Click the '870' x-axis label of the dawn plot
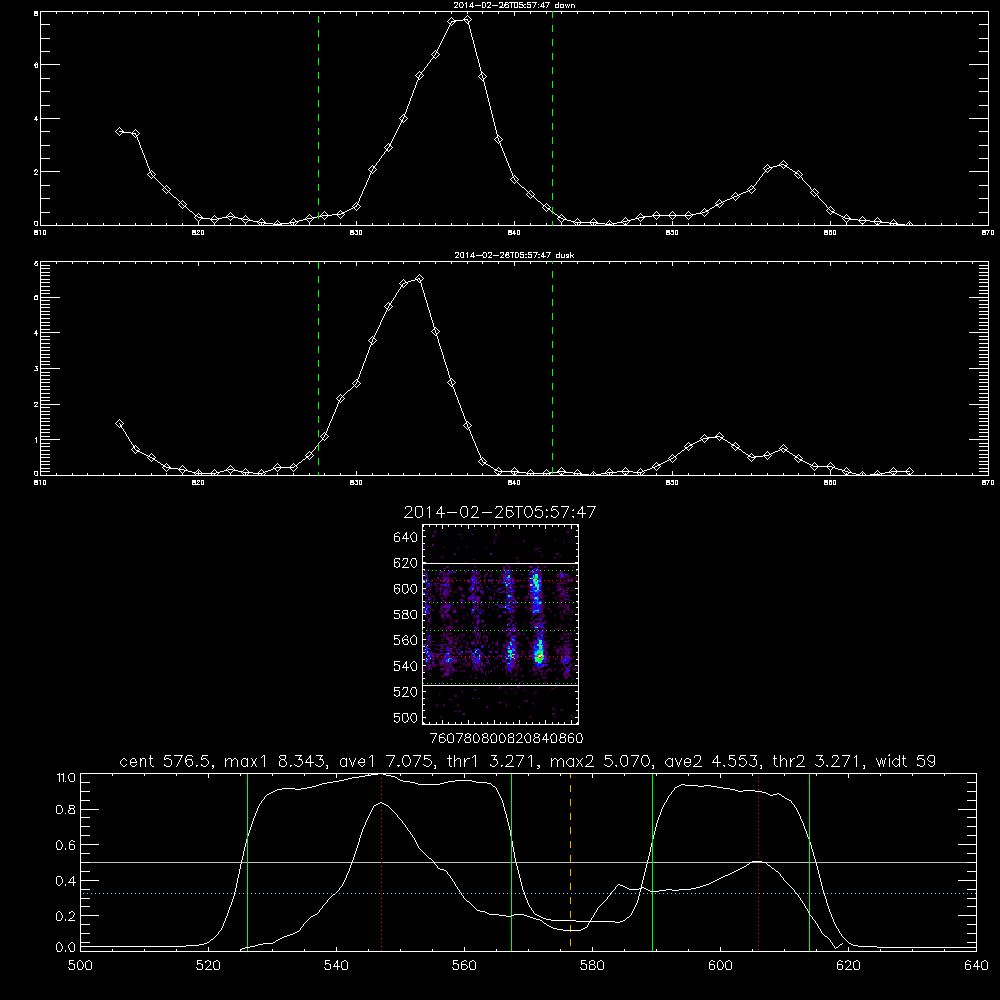1000x1000 pixels. pos(988,233)
